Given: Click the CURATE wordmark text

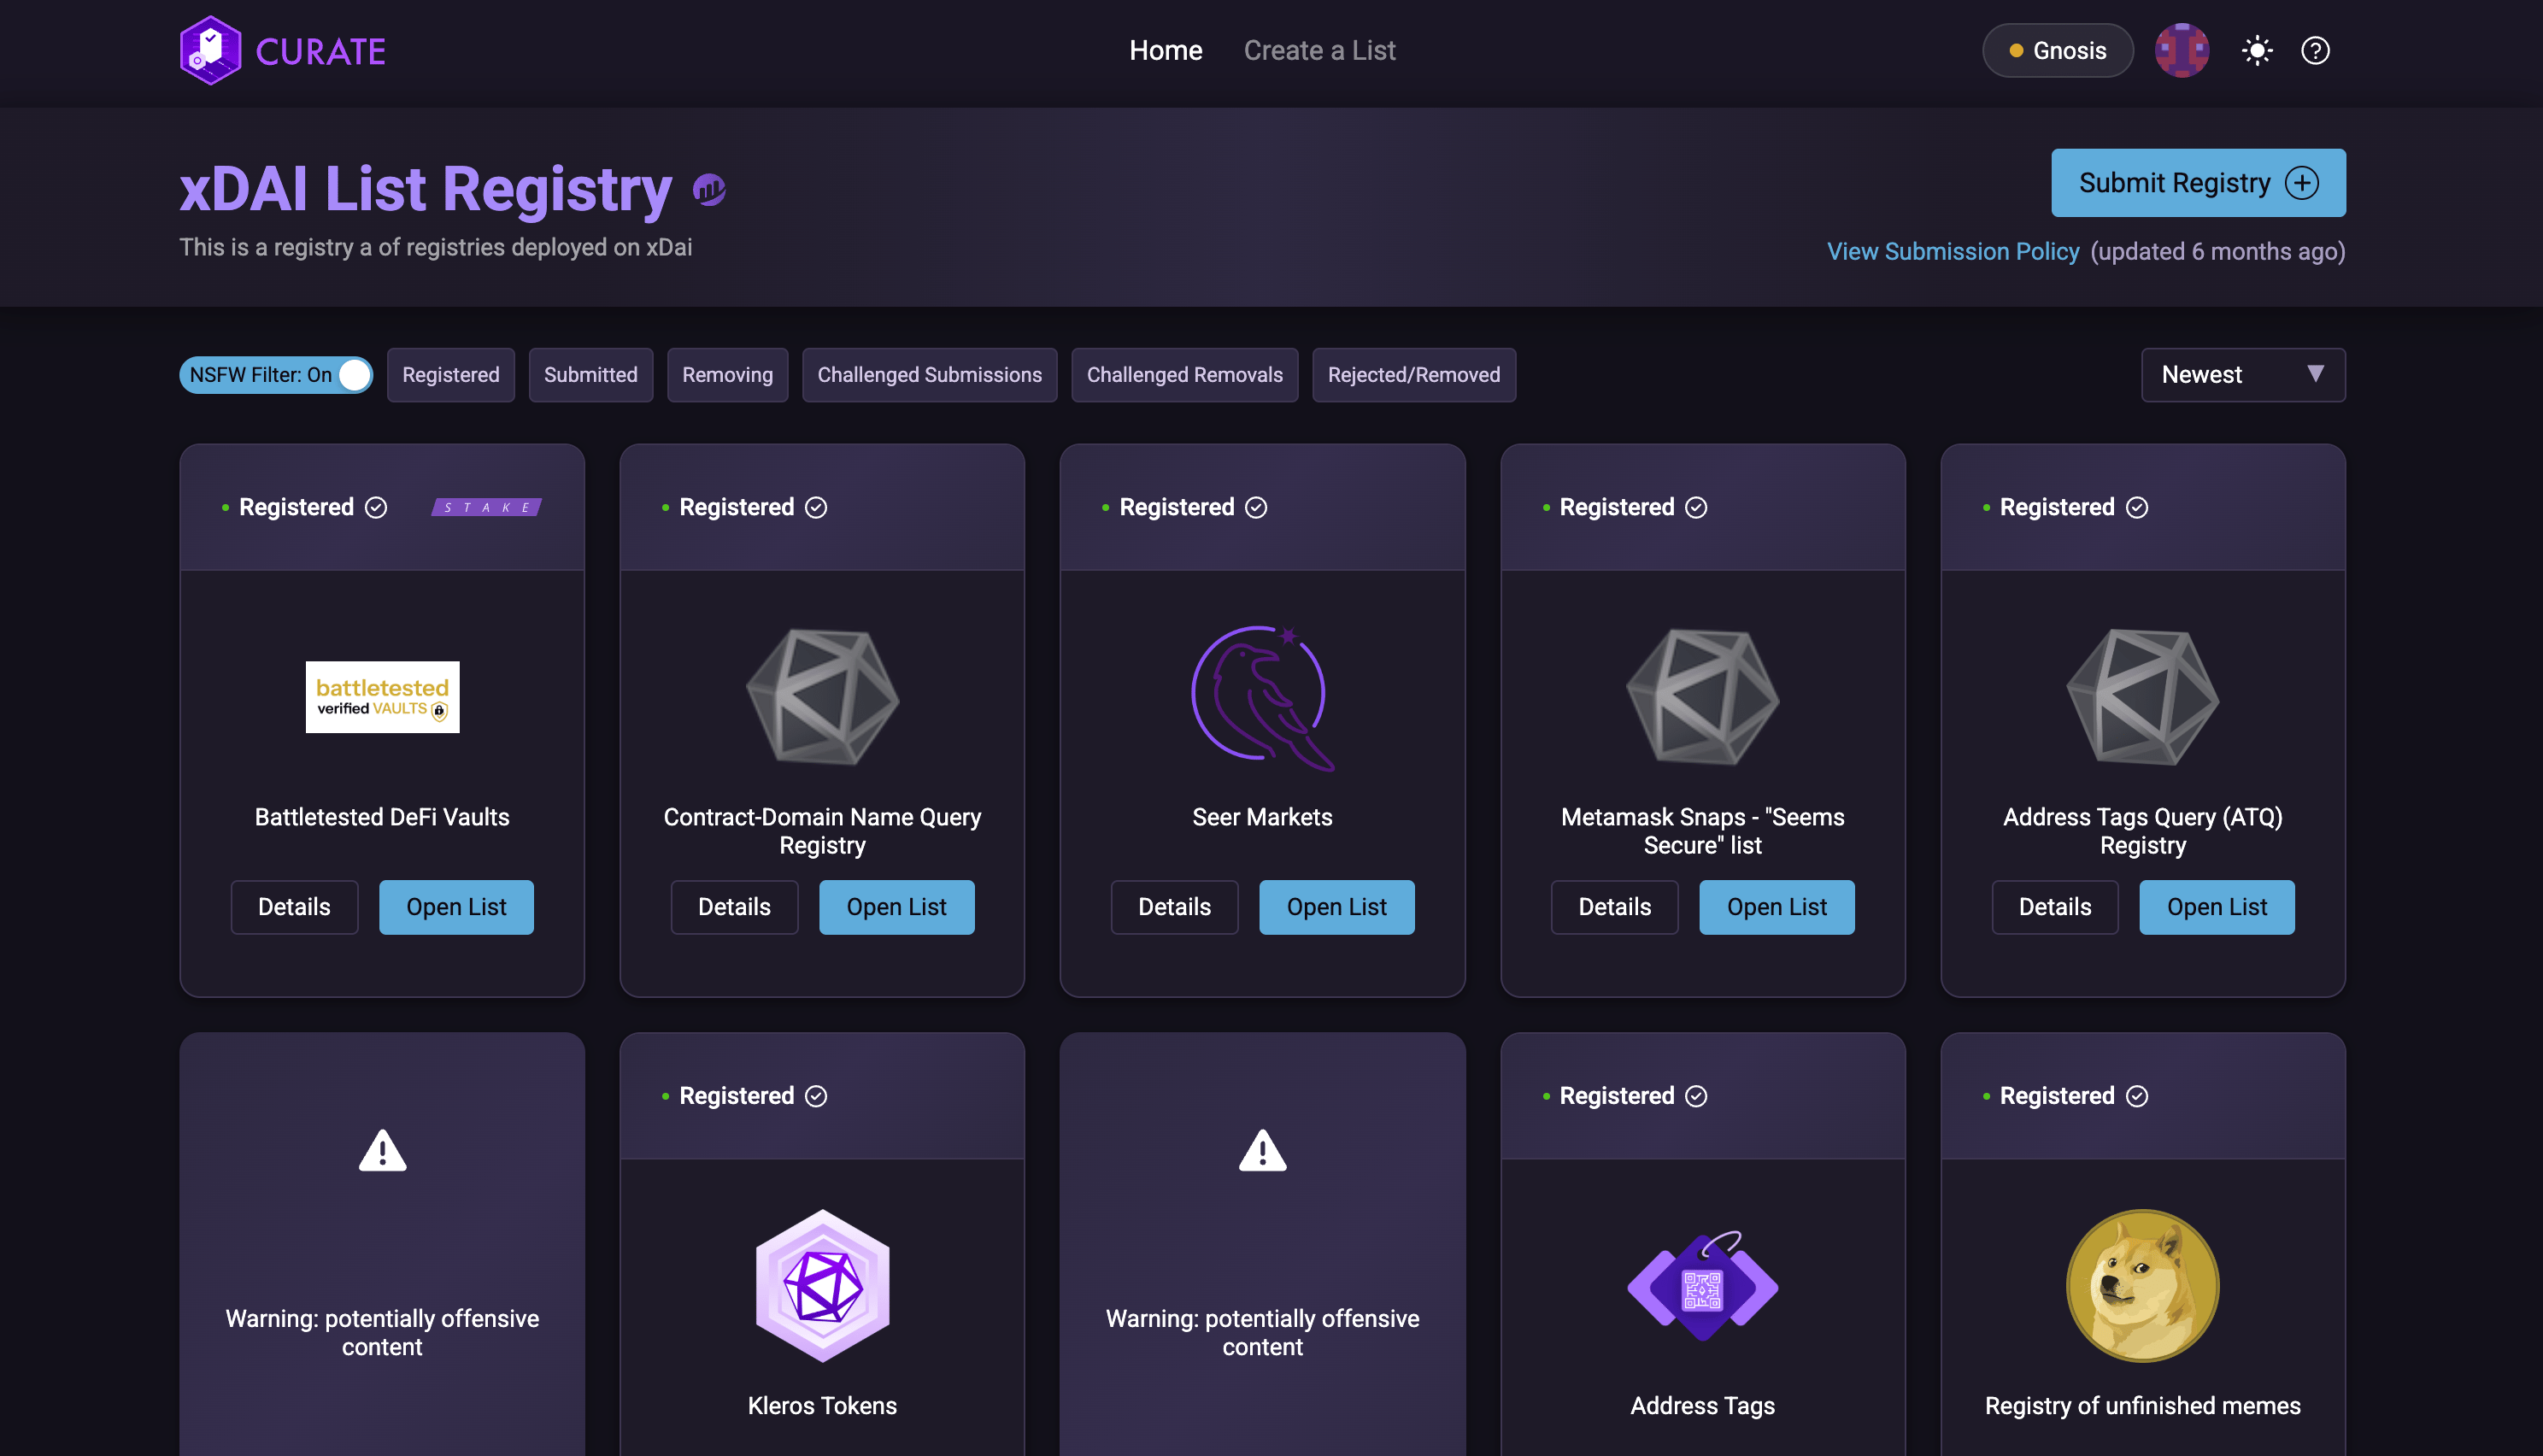Looking at the screenshot, I should pos(320,51).
